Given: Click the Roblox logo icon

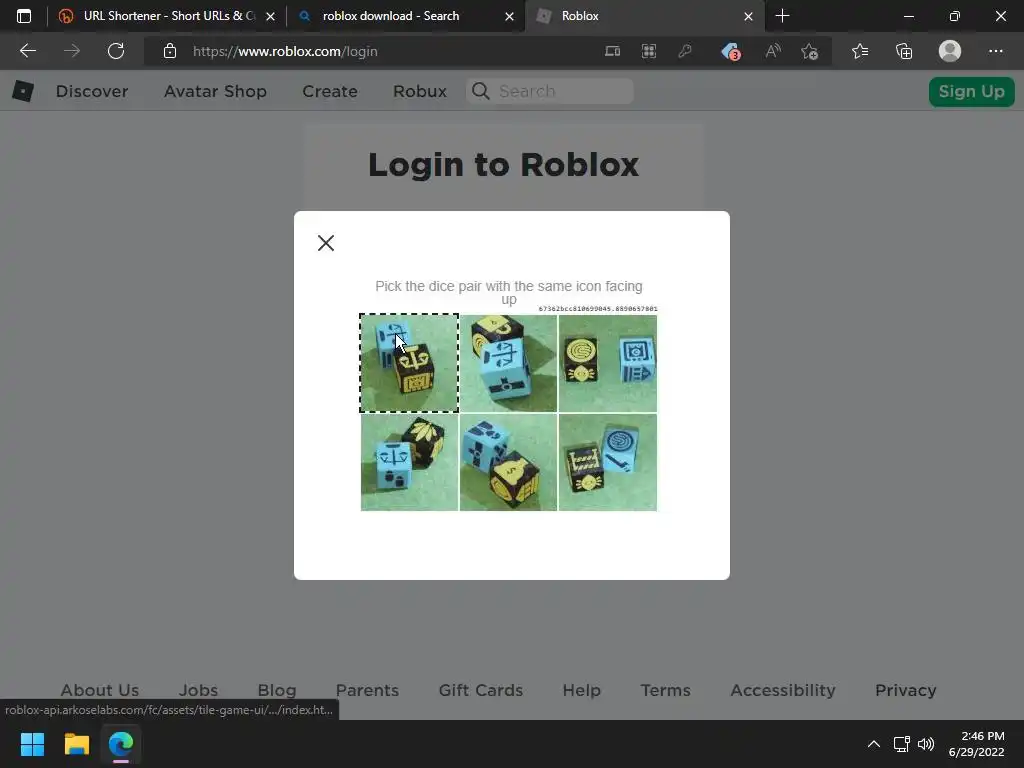Looking at the screenshot, I should pos(23,91).
